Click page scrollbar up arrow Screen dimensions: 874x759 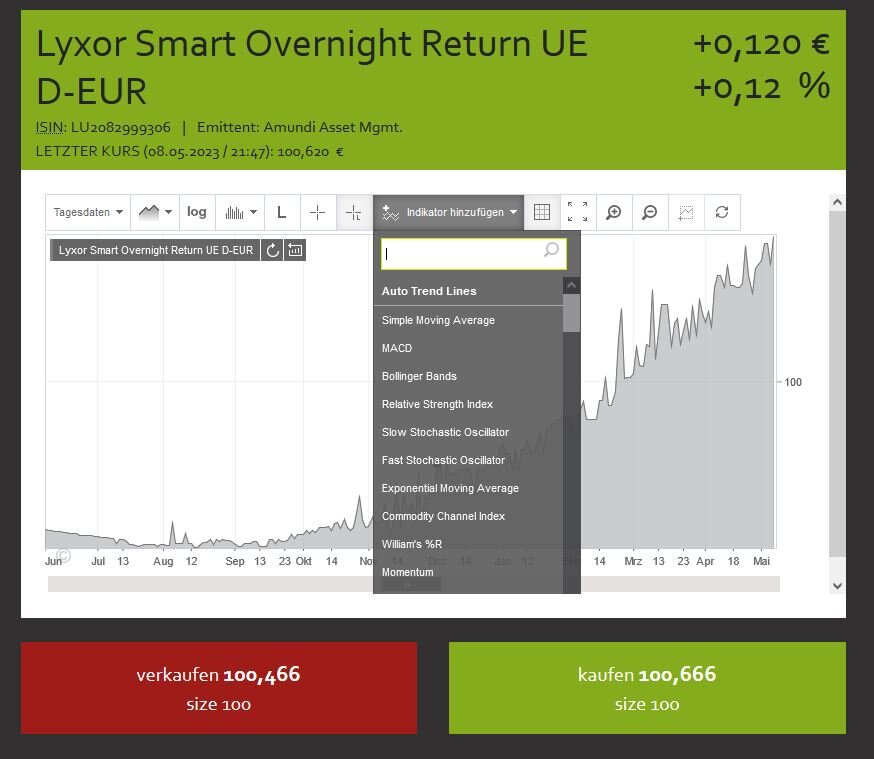click(837, 202)
